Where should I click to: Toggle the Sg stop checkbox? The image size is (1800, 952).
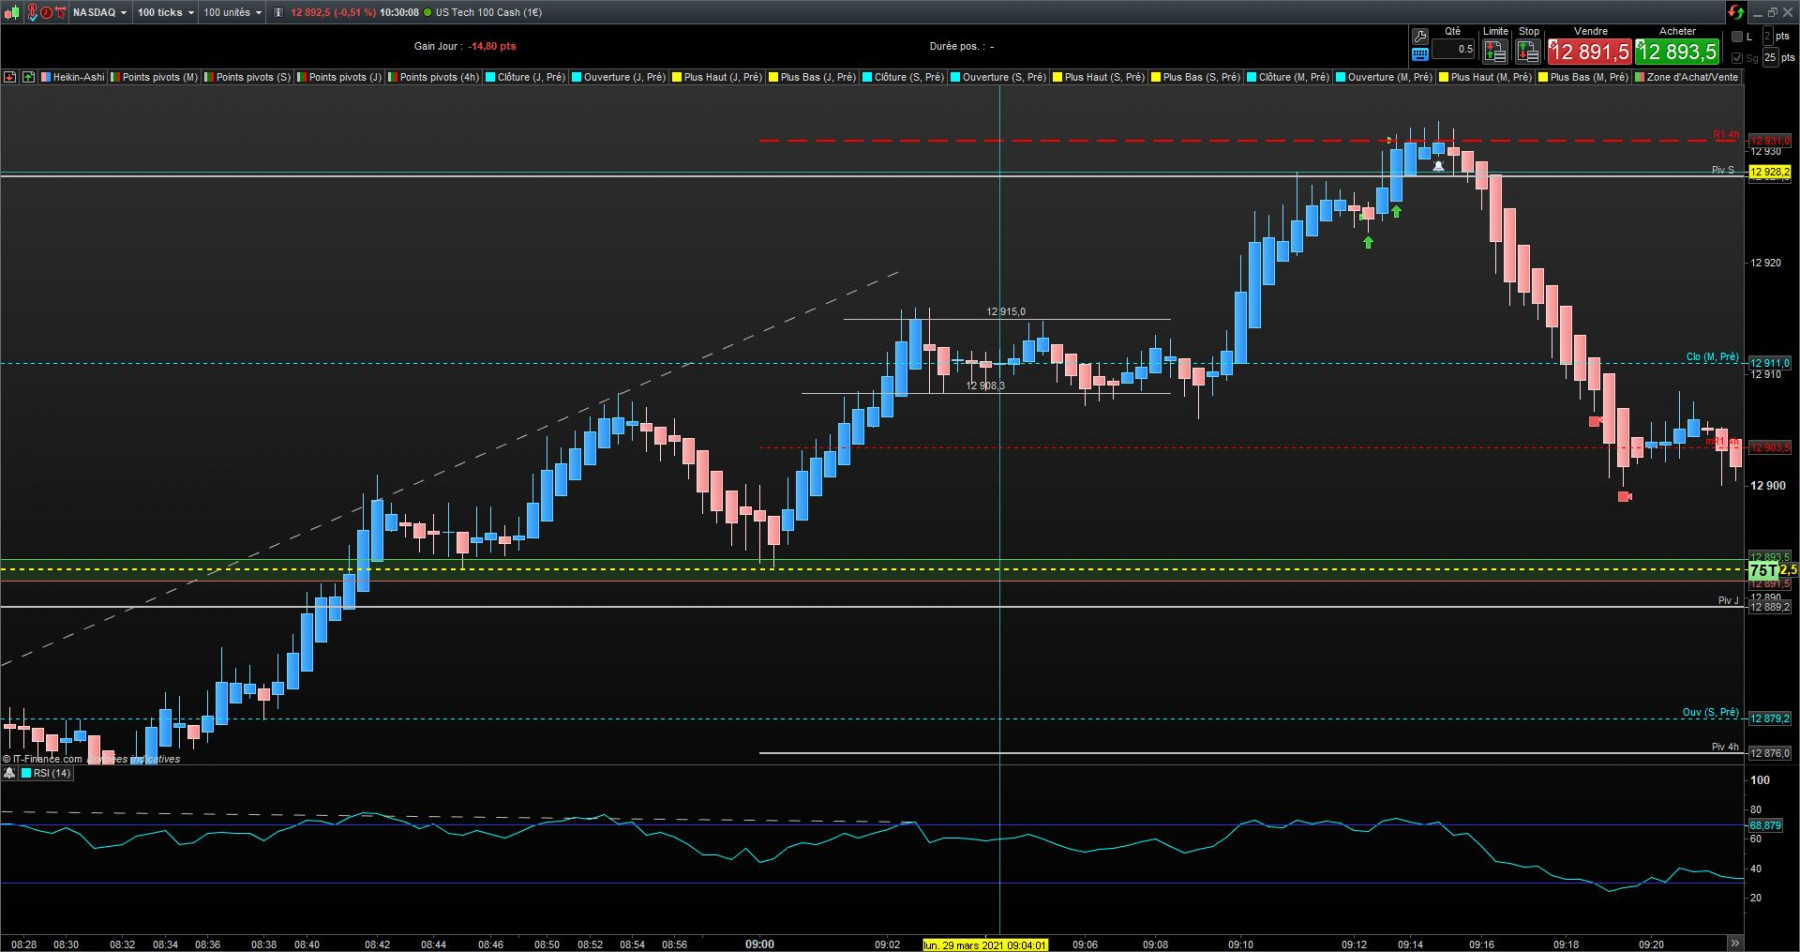1737,58
